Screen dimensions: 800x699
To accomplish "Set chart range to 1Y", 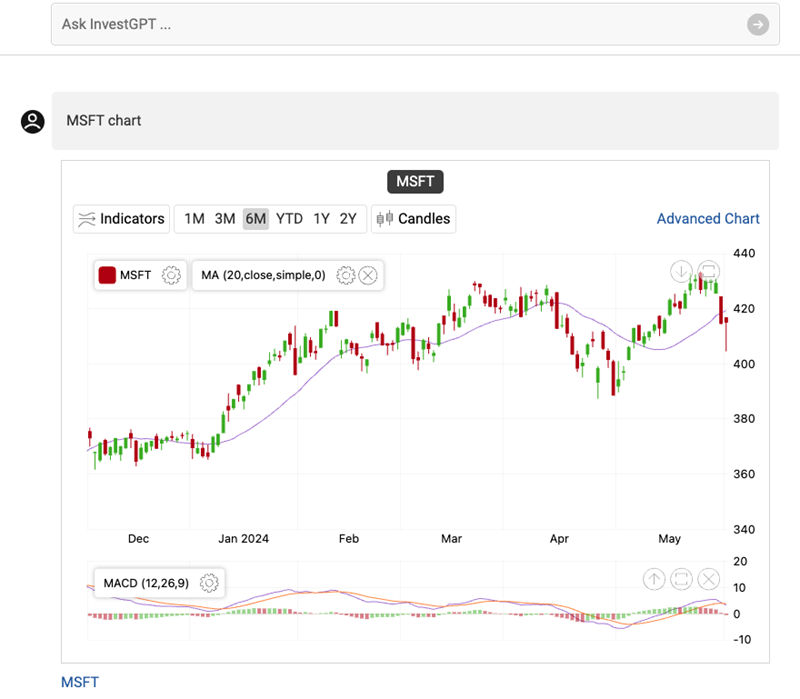I will [321, 219].
